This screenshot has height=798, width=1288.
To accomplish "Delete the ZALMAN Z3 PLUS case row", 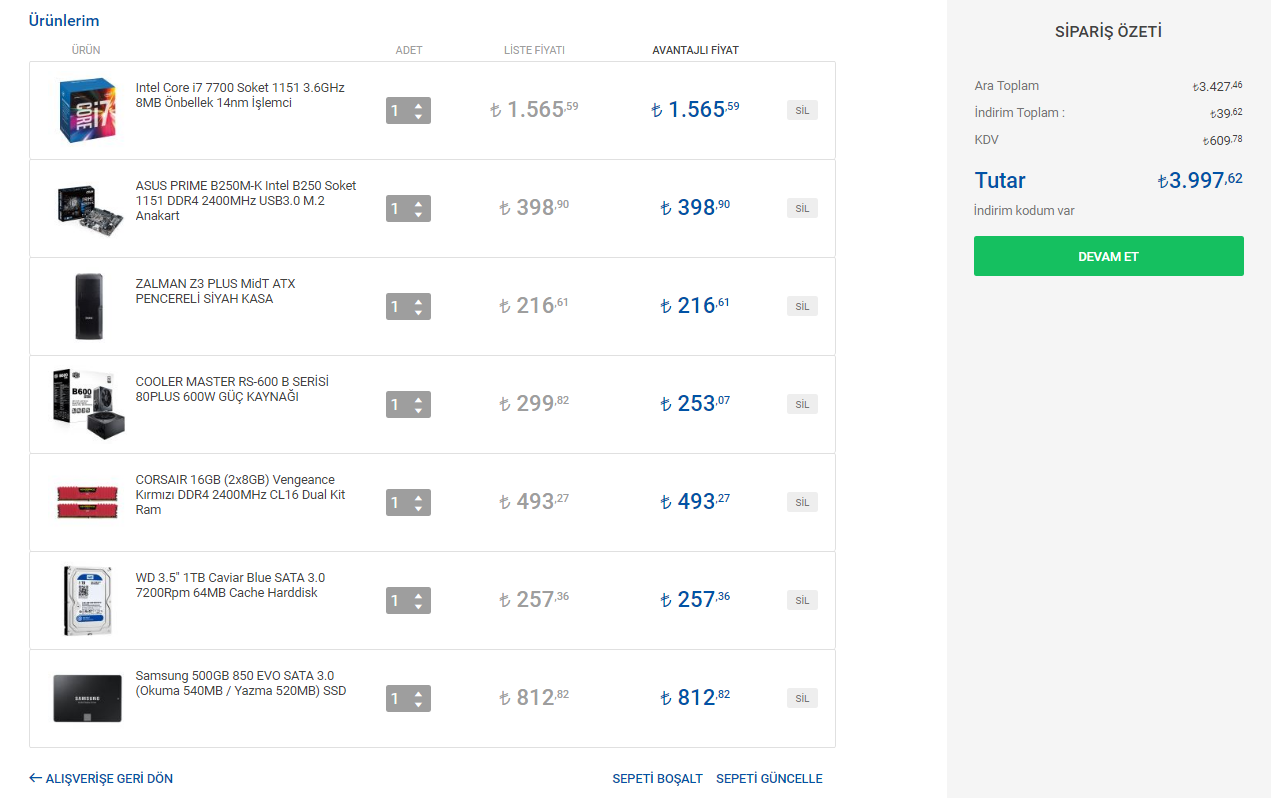I will (x=802, y=306).
